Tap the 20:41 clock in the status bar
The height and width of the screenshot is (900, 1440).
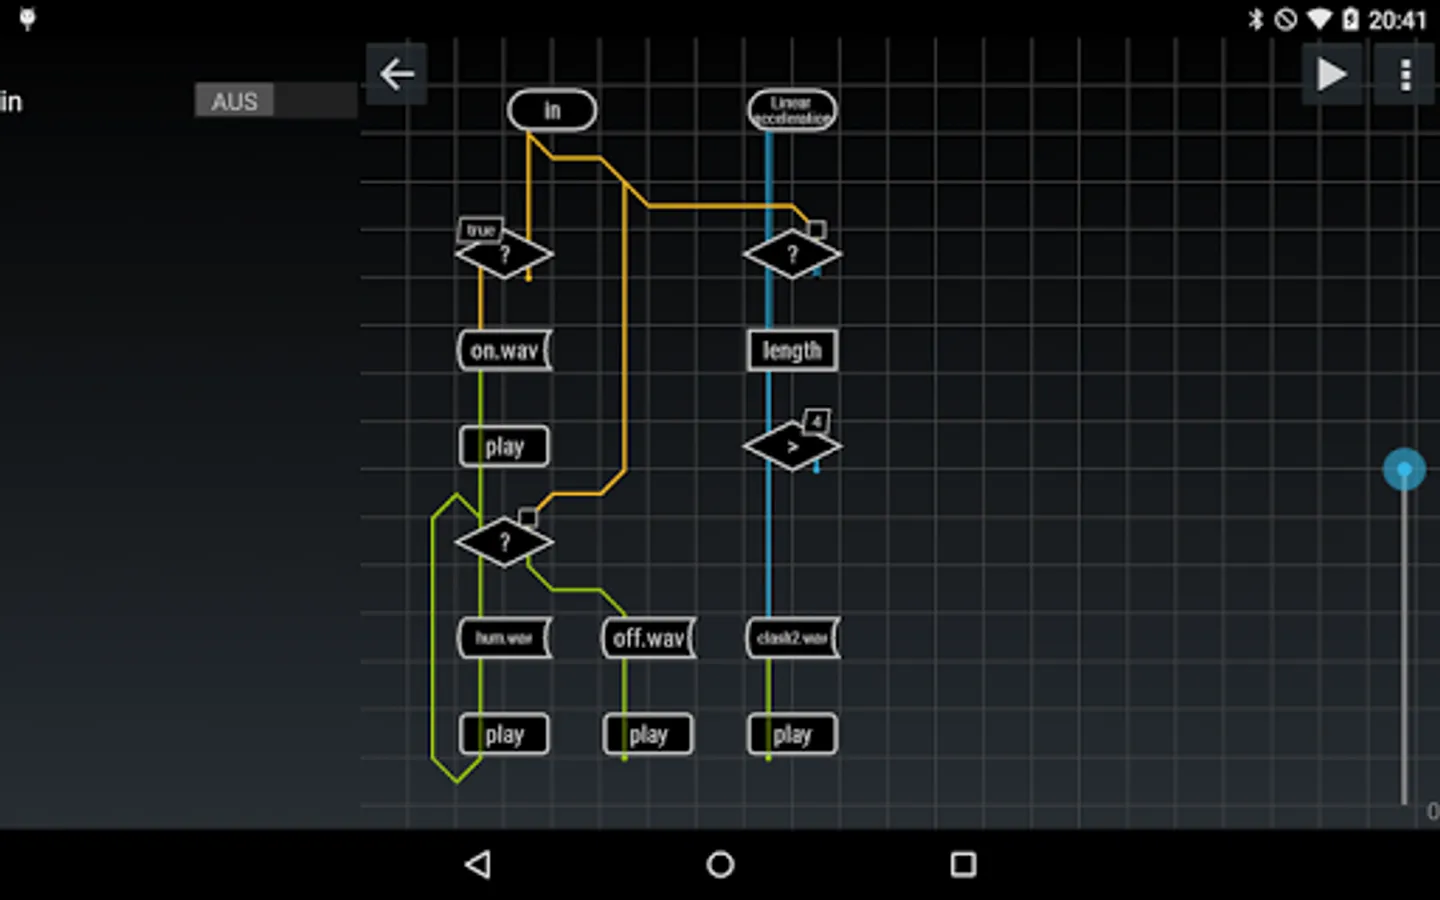pyautogui.click(x=1397, y=20)
